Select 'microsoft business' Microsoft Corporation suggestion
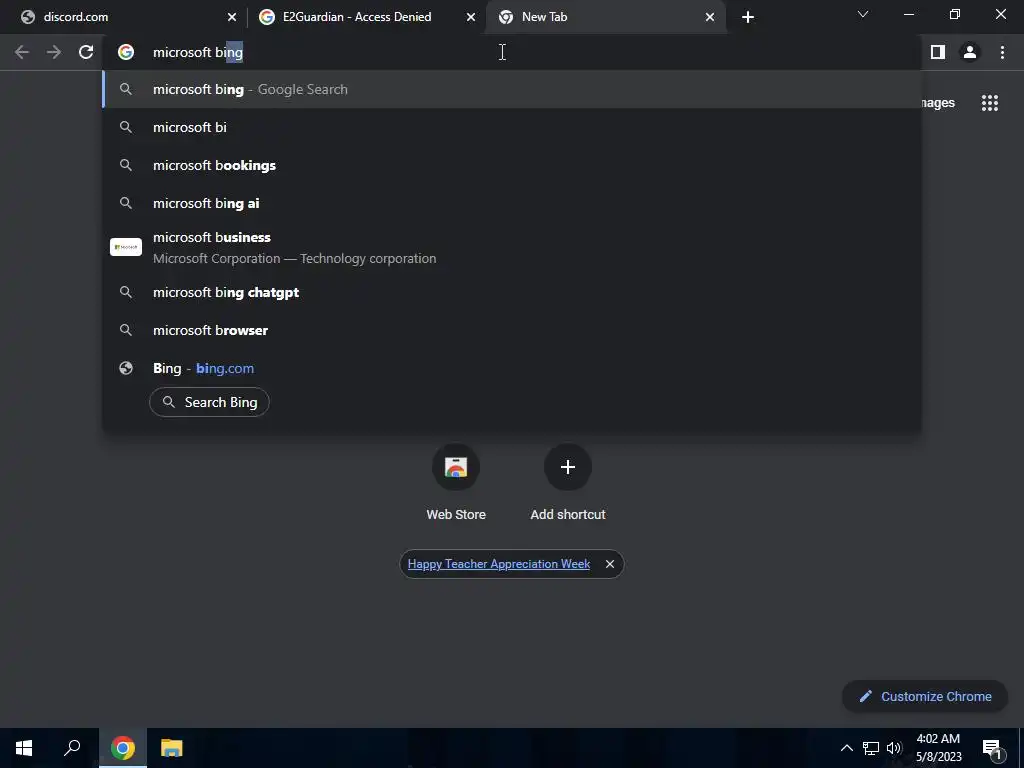1024x768 pixels. pyautogui.click(x=512, y=248)
